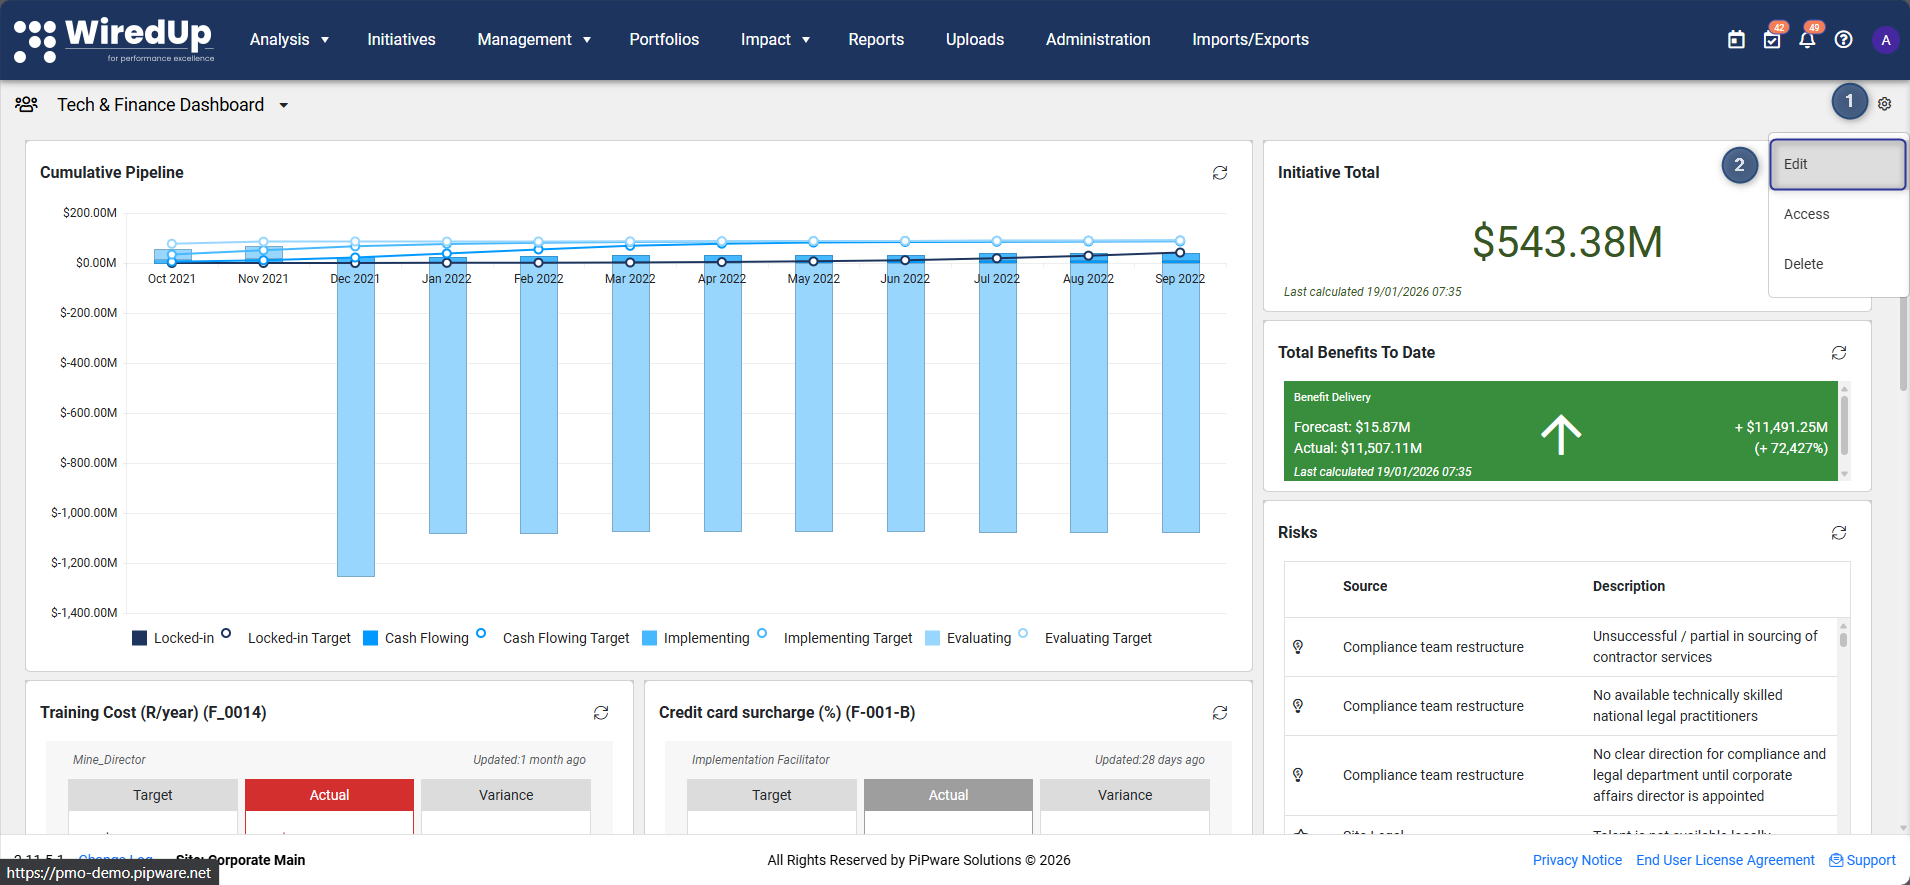Image resolution: width=1910 pixels, height=885 pixels.
Task: Open the Uploads menu item
Action: [x=975, y=40]
